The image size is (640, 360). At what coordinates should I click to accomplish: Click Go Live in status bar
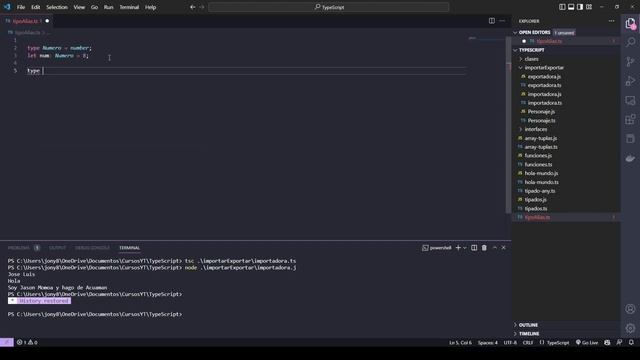click(x=587, y=342)
